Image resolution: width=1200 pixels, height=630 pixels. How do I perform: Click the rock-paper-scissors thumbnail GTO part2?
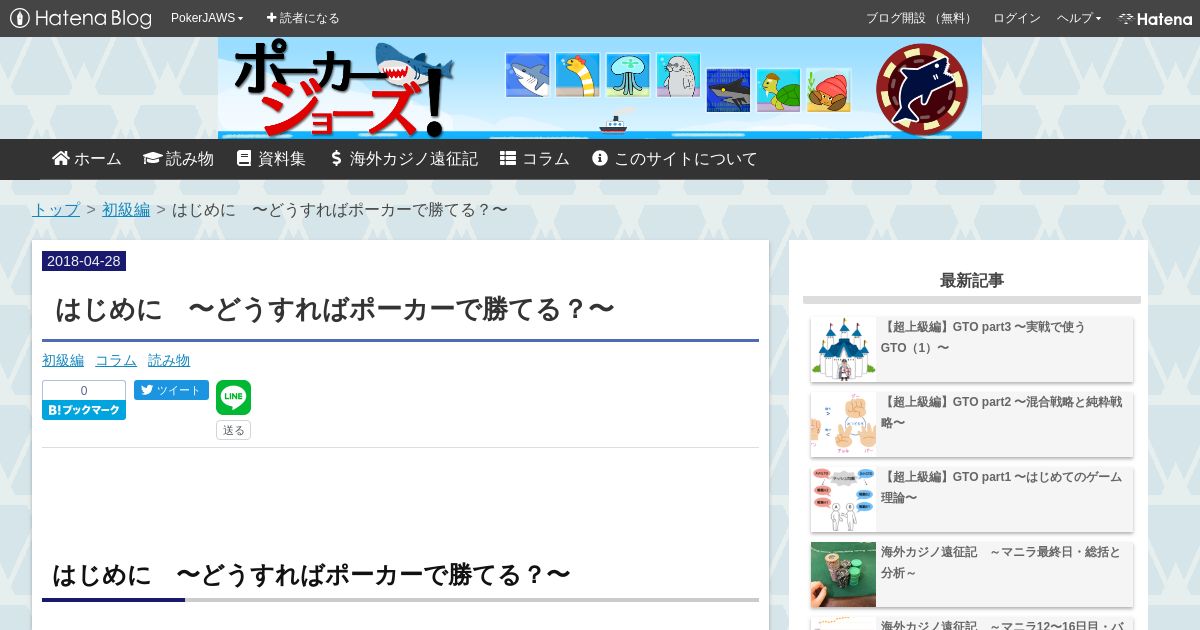click(843, 424)
